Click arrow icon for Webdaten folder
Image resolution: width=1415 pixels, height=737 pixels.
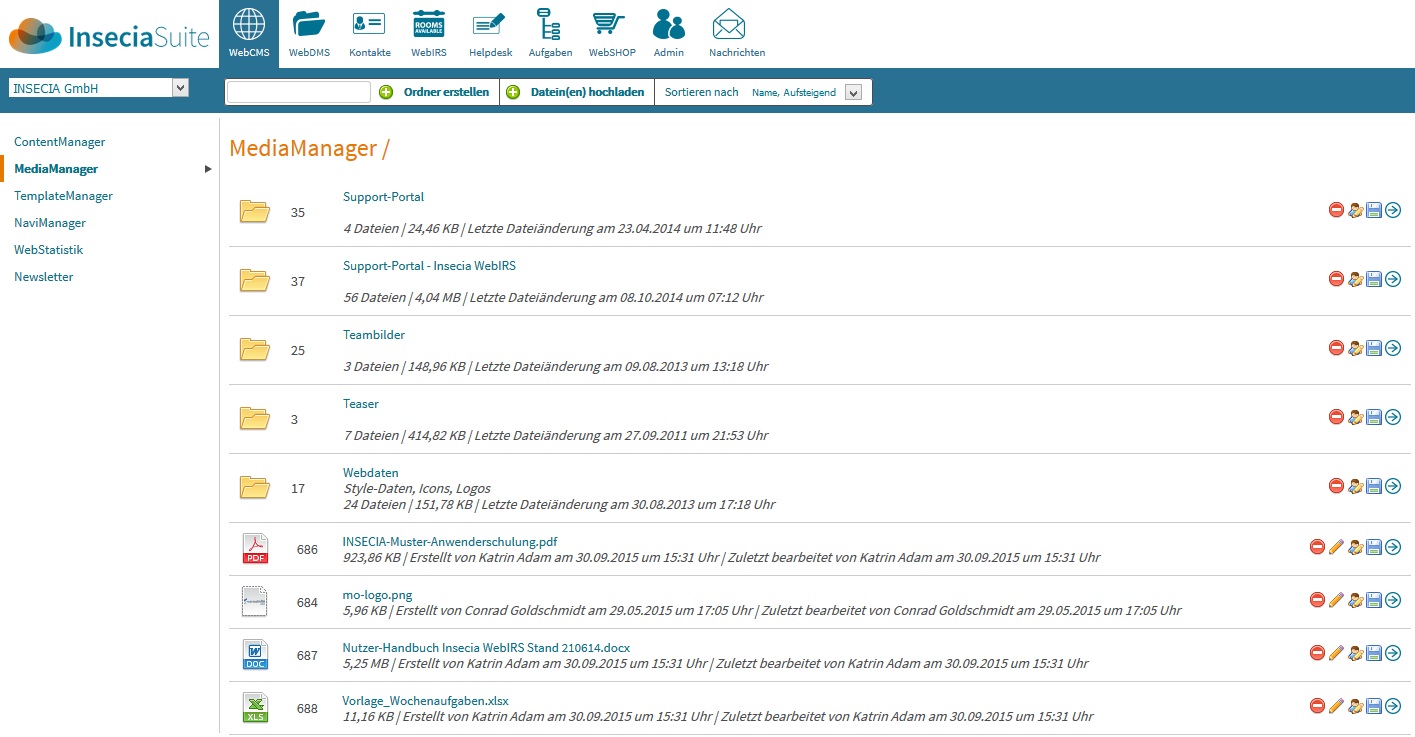1393,486
